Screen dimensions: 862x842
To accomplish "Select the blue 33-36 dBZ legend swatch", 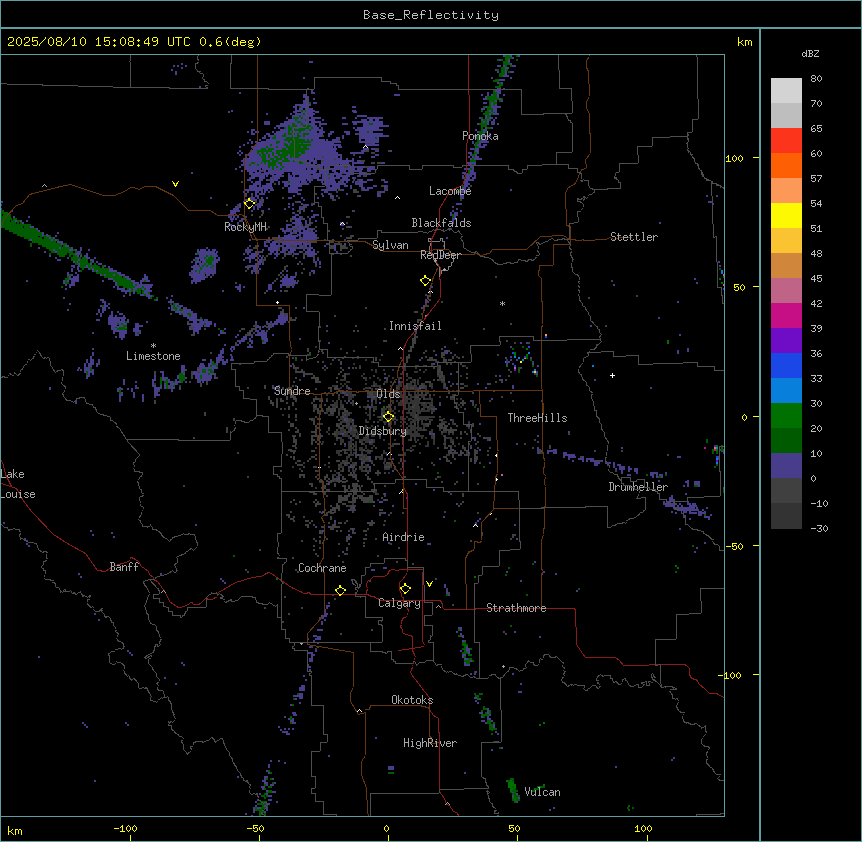I will [786, 365].
